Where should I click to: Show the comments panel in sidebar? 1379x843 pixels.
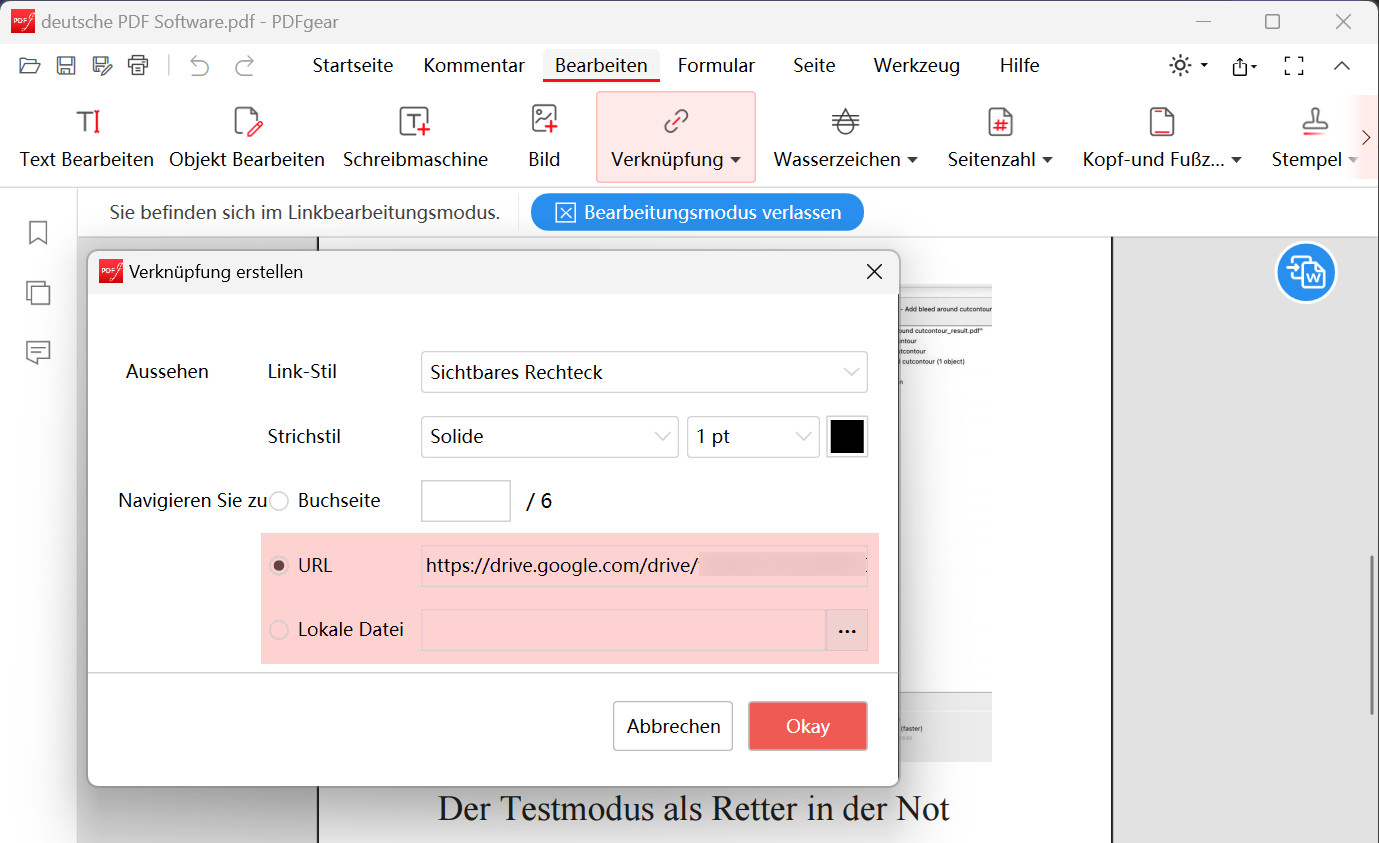(38, 352)
